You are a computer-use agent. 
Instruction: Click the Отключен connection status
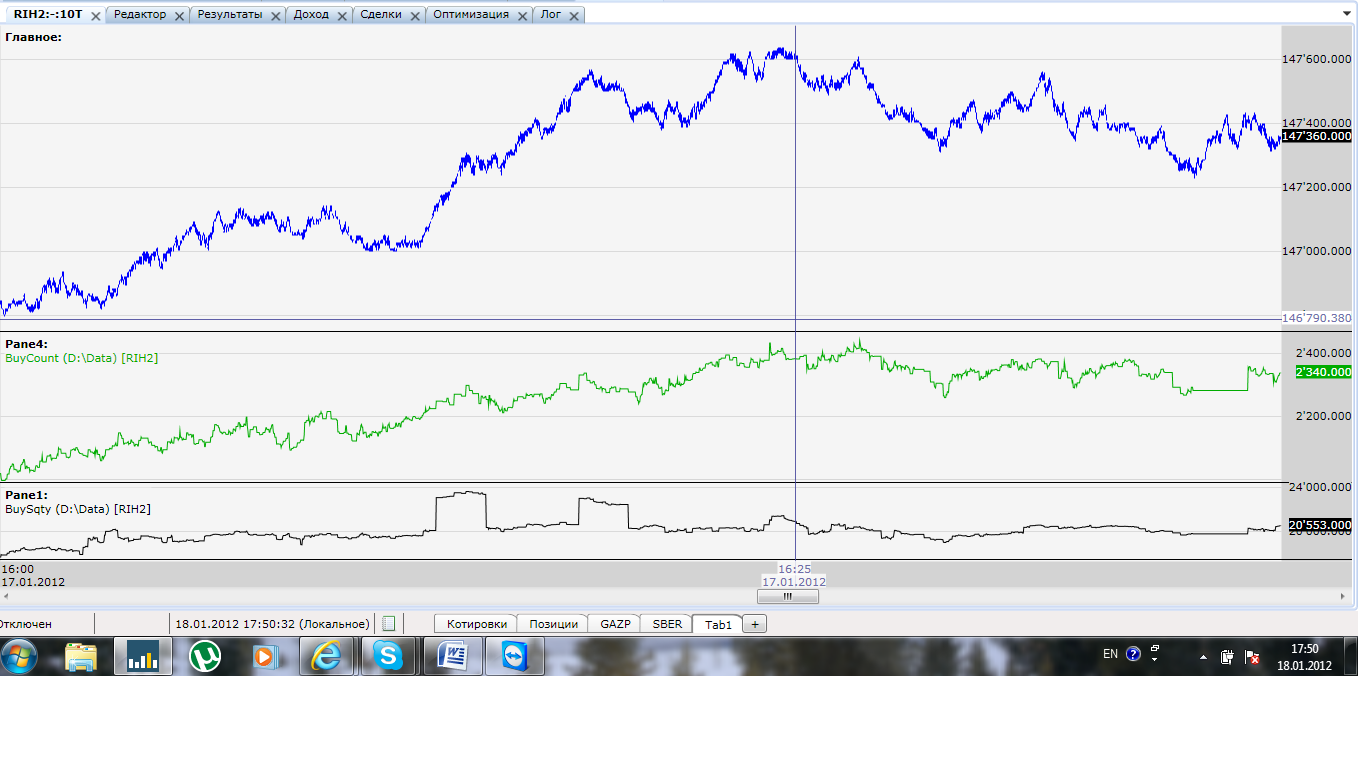(x=24, y=624)
